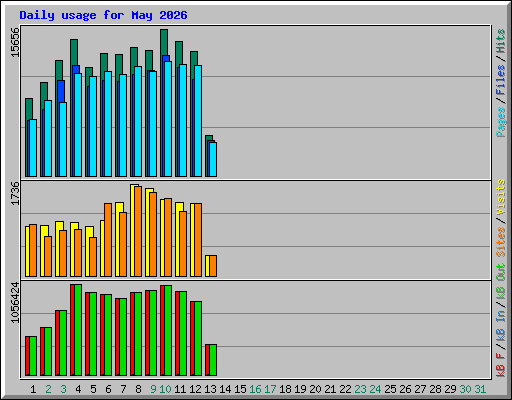Select day 19 on the x-axis
The image size is (512, 400).
(x=300, y=389)
